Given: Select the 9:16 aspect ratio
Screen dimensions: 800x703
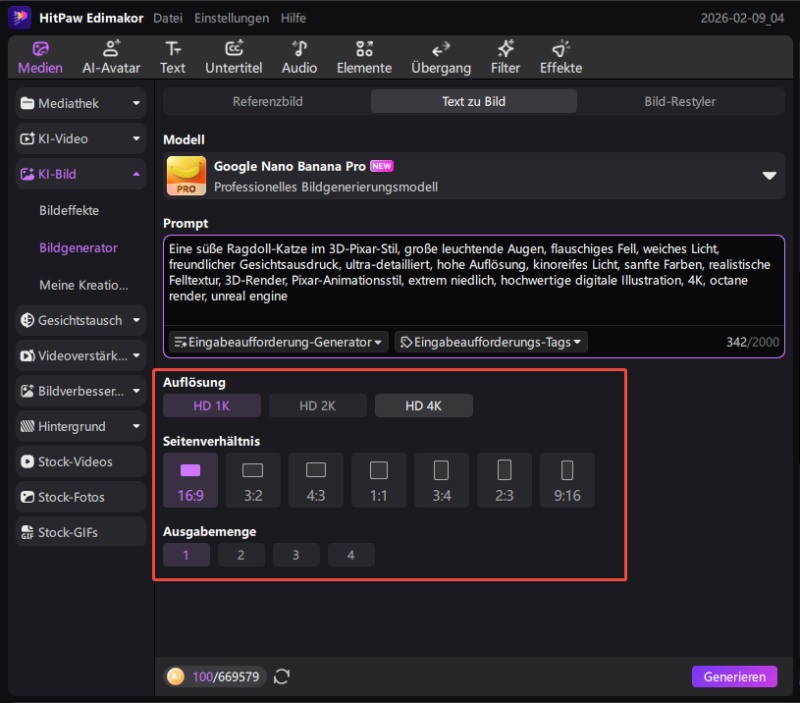Looking at the screenshot, I should [x=567, y=480].
